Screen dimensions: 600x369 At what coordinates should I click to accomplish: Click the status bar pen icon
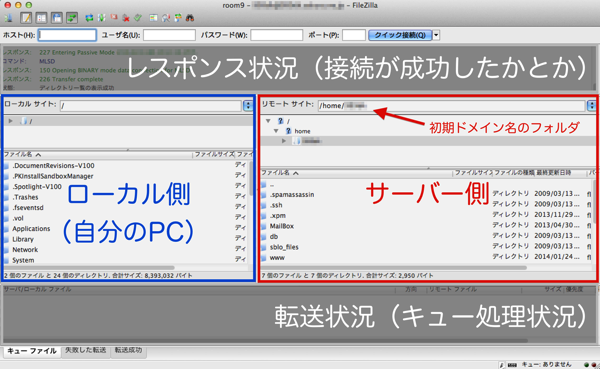coord(502,365)
